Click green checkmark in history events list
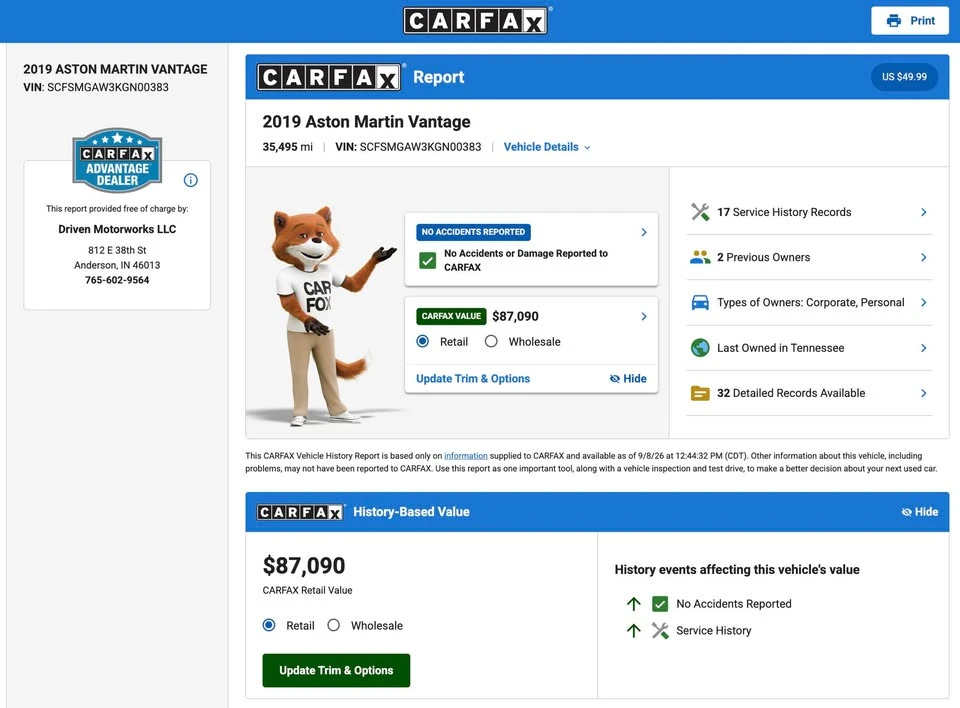Image resolution: width=960 pixels, height=708 pixels. pyautogui.click(x=660, y=604)
